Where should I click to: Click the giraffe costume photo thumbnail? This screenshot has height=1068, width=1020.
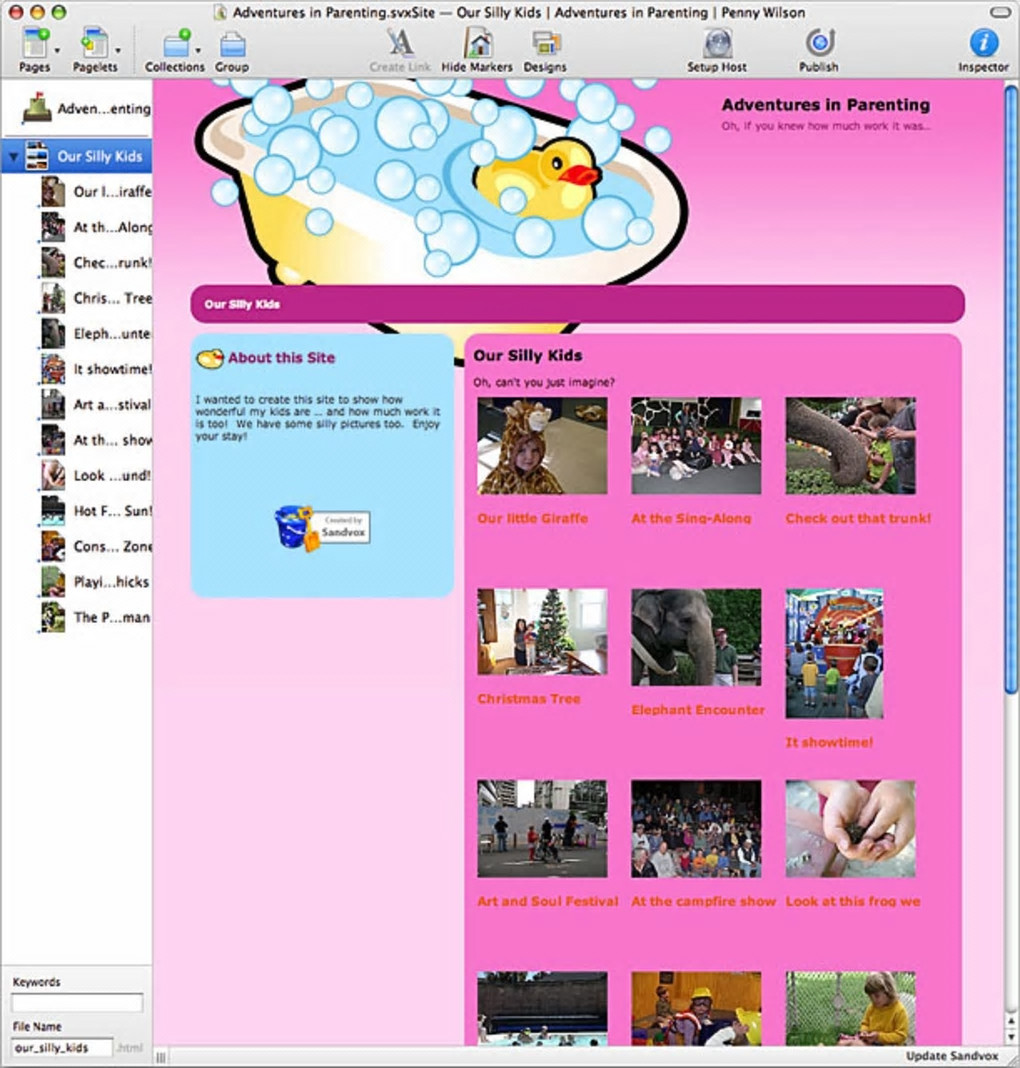(542, 445)
